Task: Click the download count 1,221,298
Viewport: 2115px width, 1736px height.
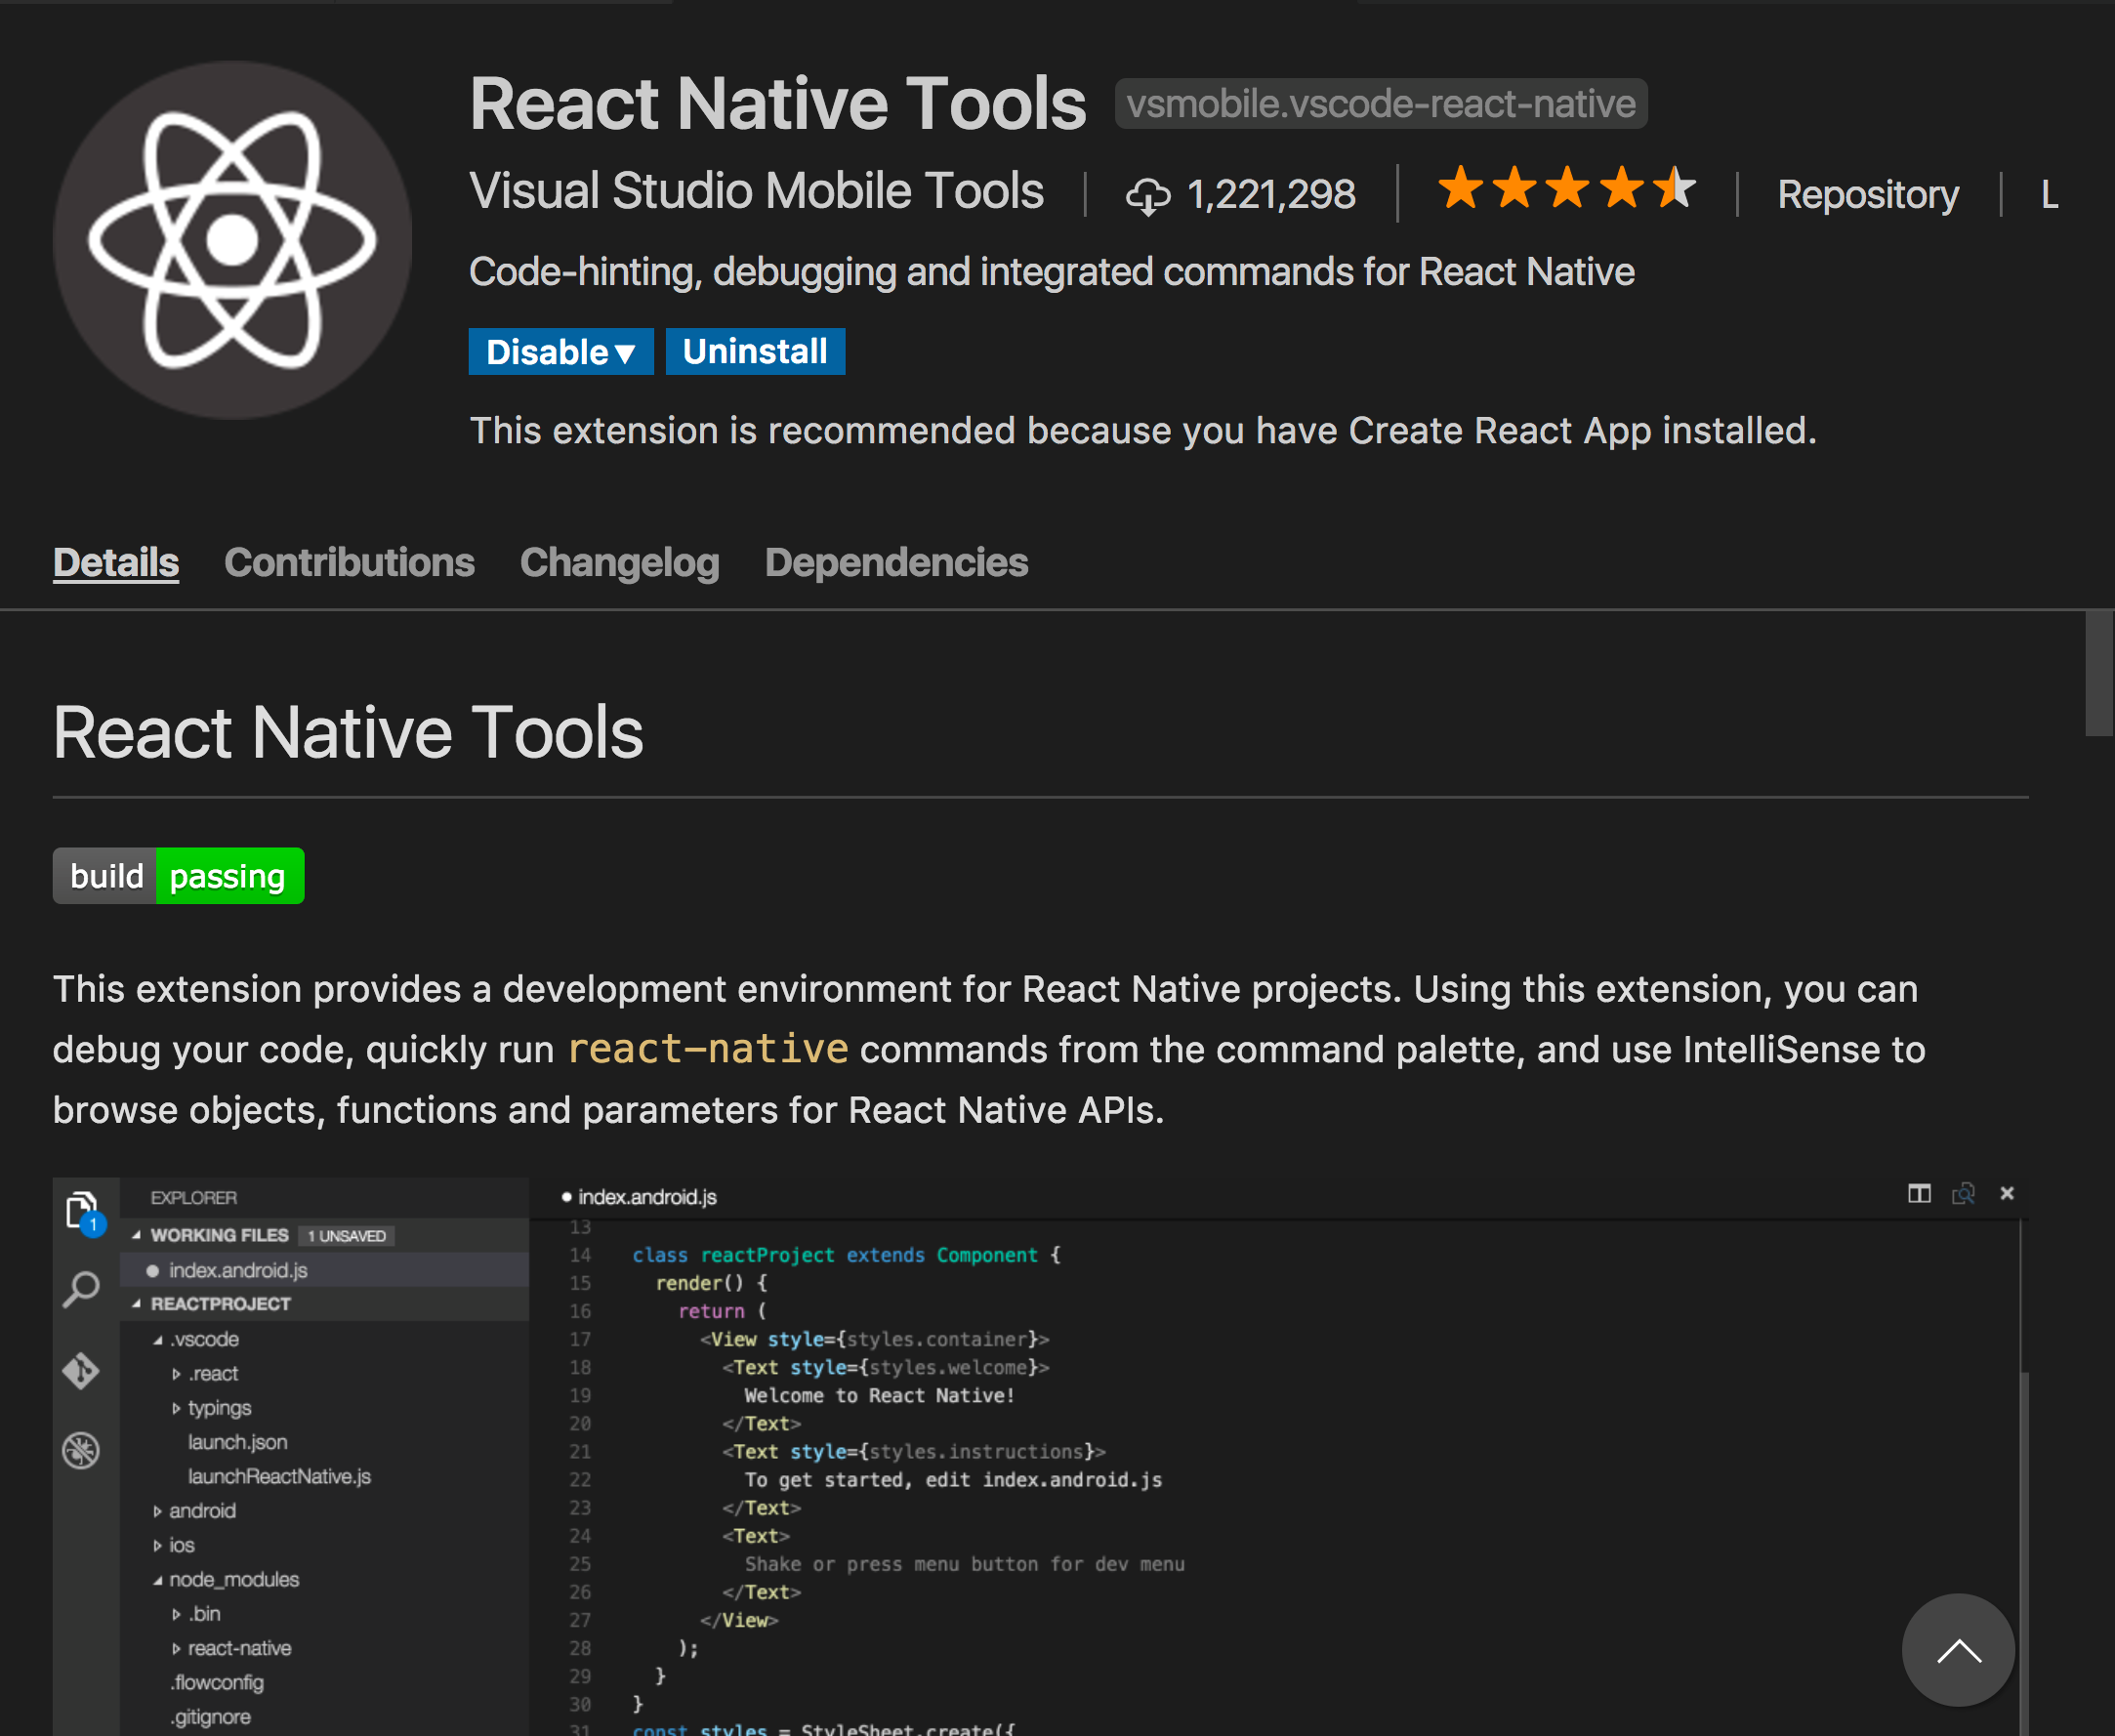Action: [x=1271, y=194]
